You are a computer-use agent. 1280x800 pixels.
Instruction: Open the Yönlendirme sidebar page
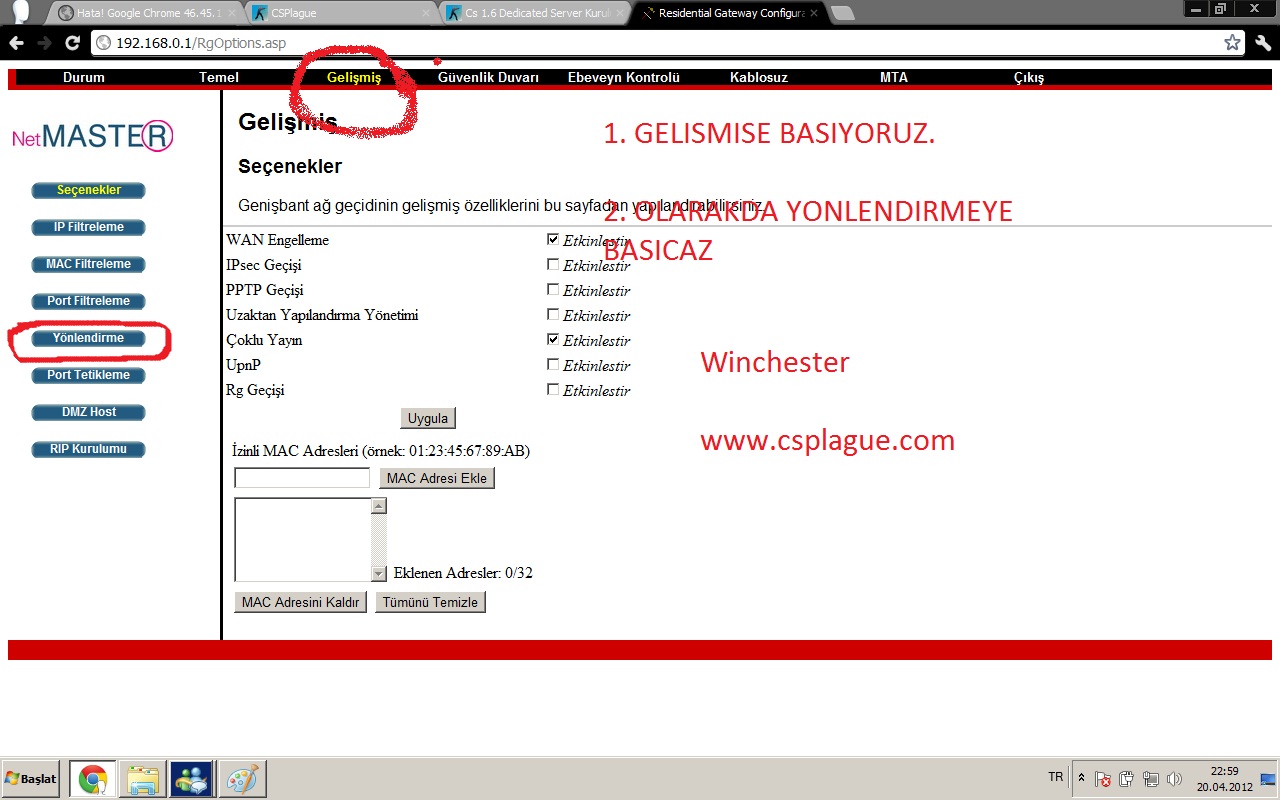(89, 339)
